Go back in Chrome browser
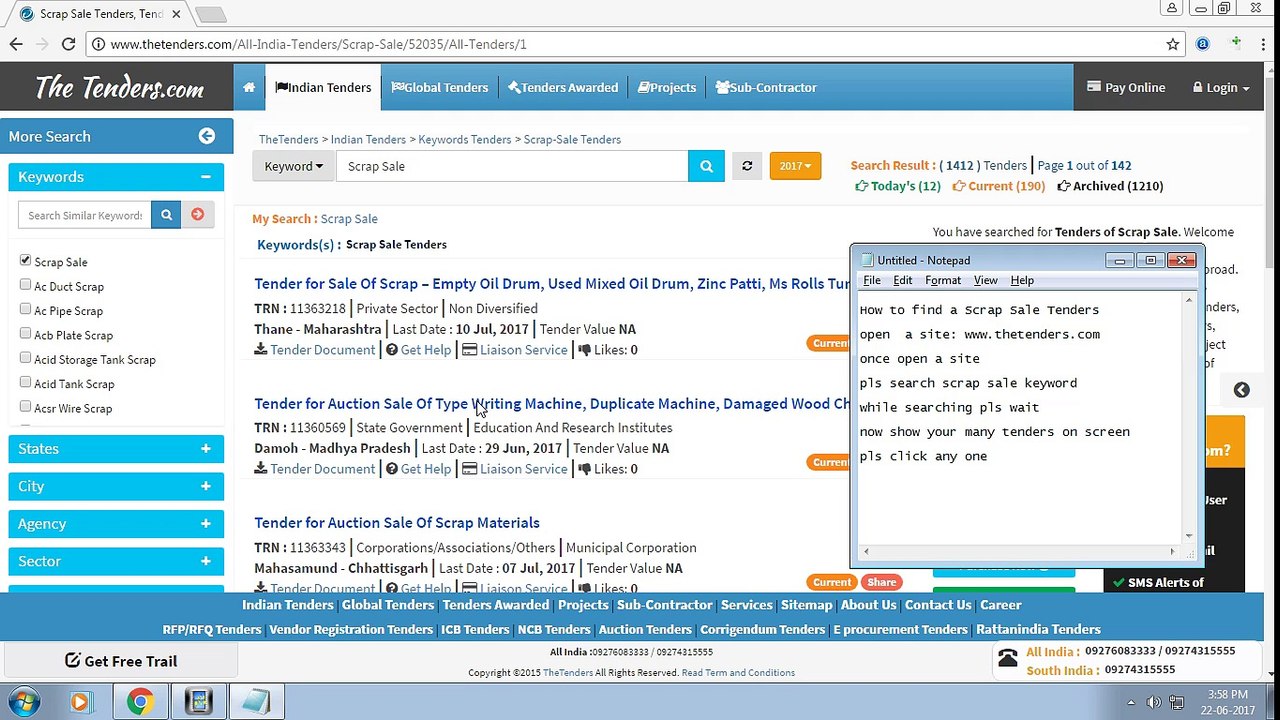Image resolution: width=1280 pixels, height=720 pixels. (16, 44)
